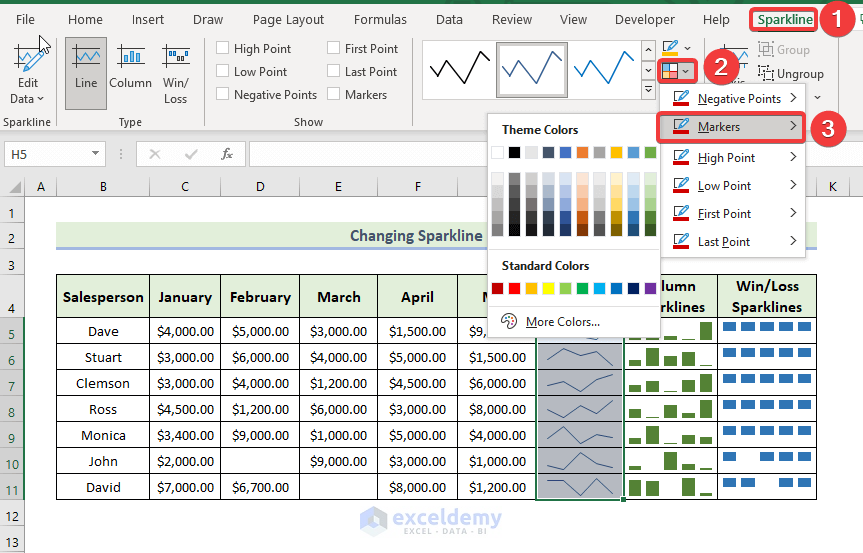Switch to the Developer tab
863x553 pixels.
[x=644, y=20]
